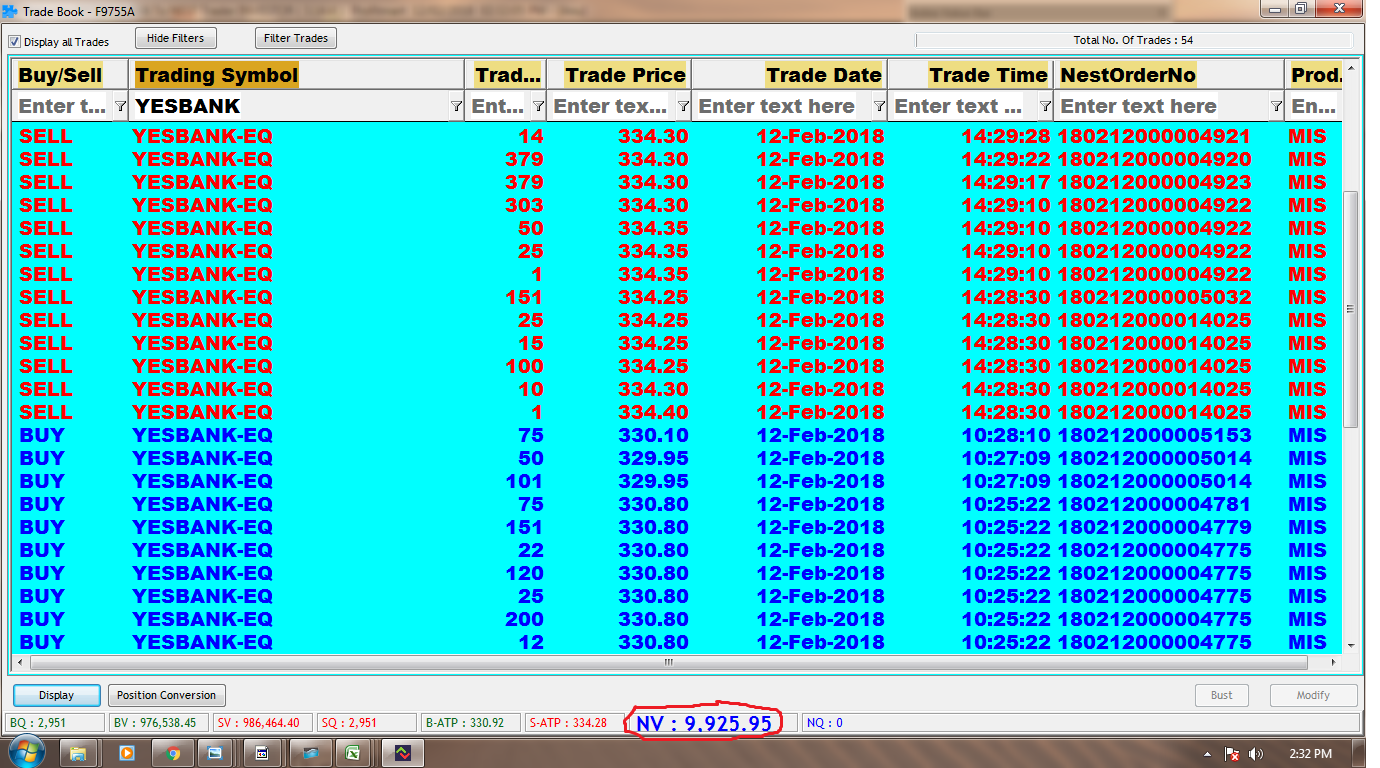This screenshot has width=1380, height=768.
Task: Open the Trade Price filter funnel icon
Action: [x=683, y=106]
